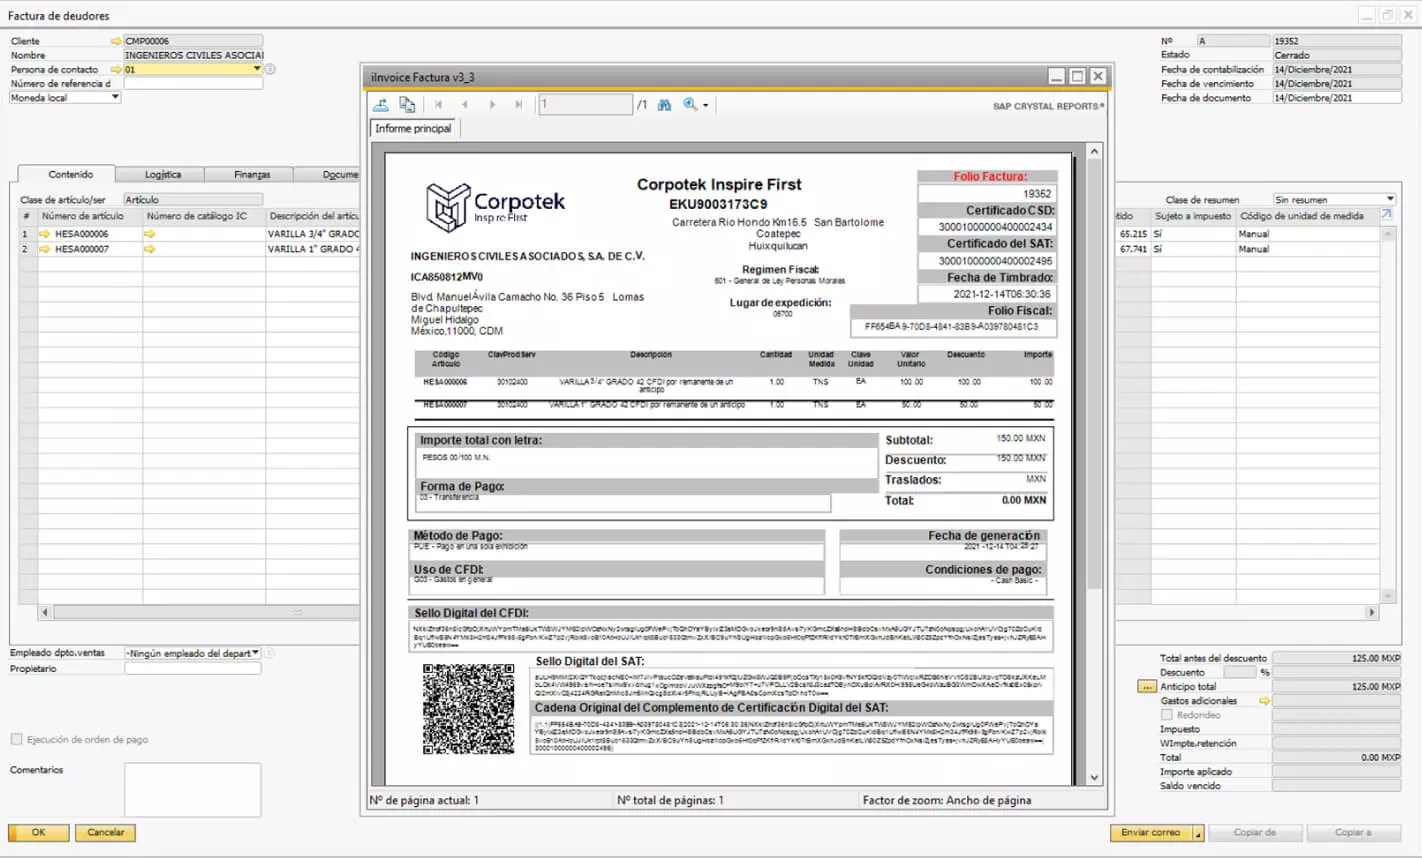Click the Comentarios text box
Screen dimensions: 1422x858
coord(192,790)
